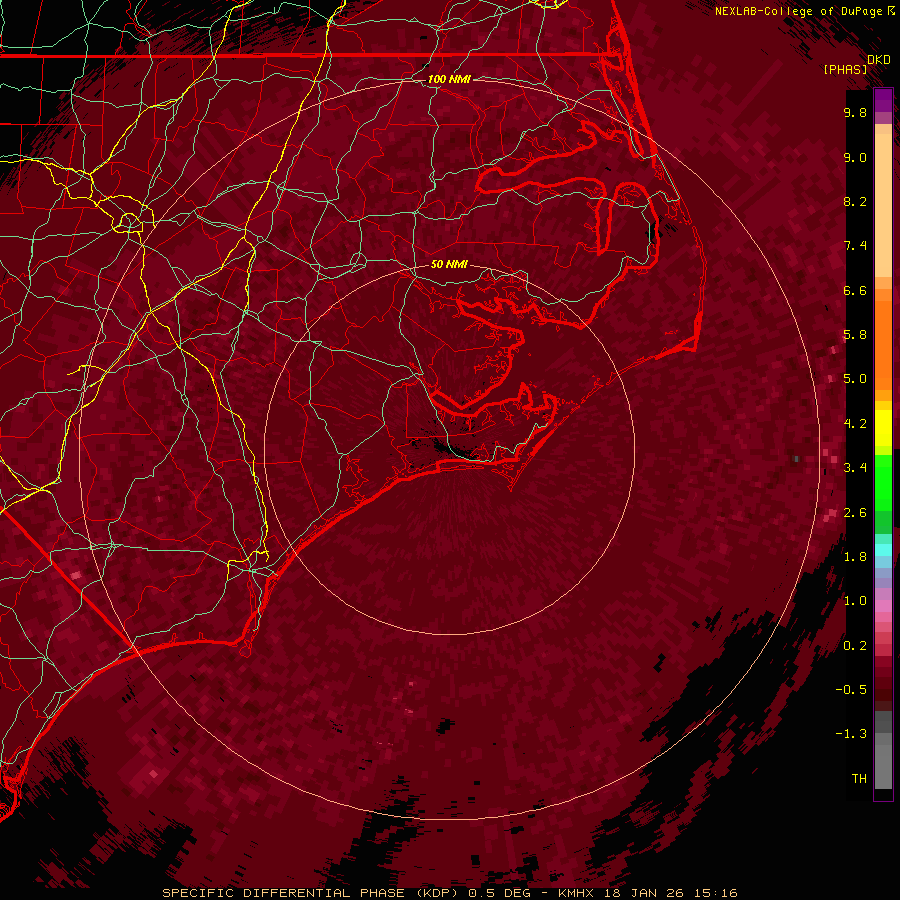Screen dimensions: 900x900
Task: Click the 7.4 value on the scale
Action: pyautogui.click(x=855, y=246)
